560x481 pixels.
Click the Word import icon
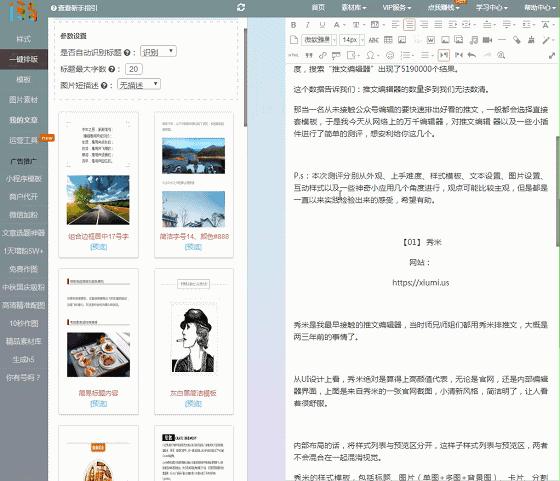pos(431,40)
